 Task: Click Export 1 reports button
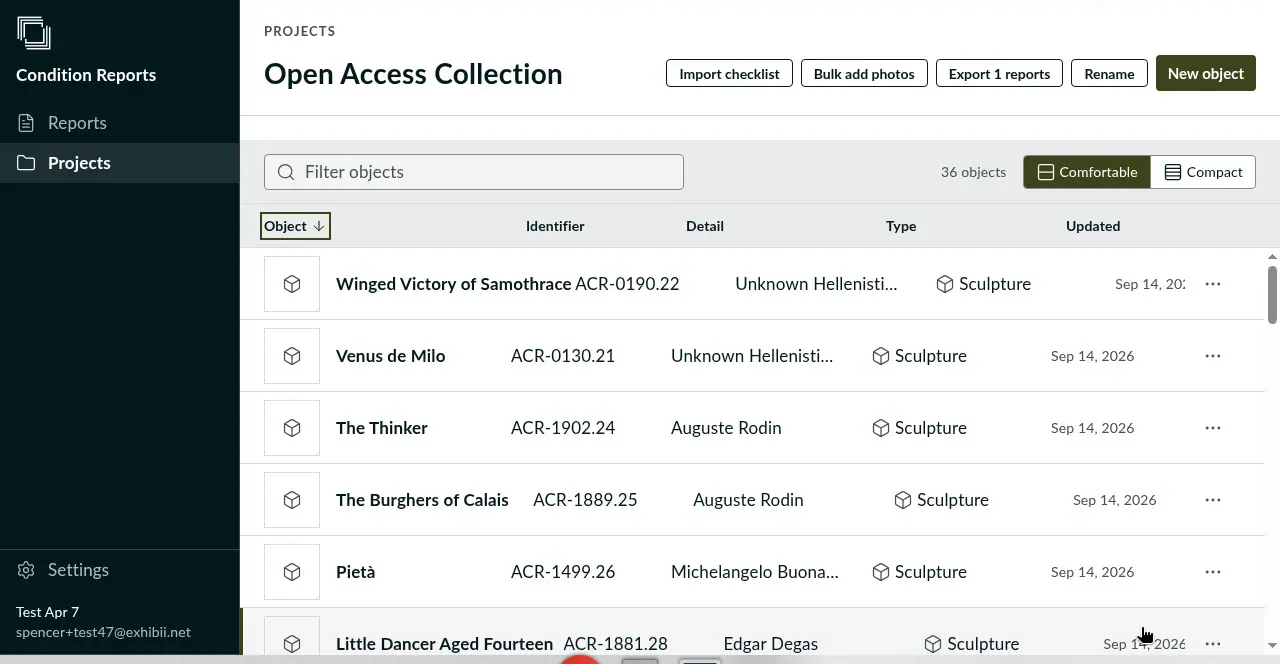point(999,74)
